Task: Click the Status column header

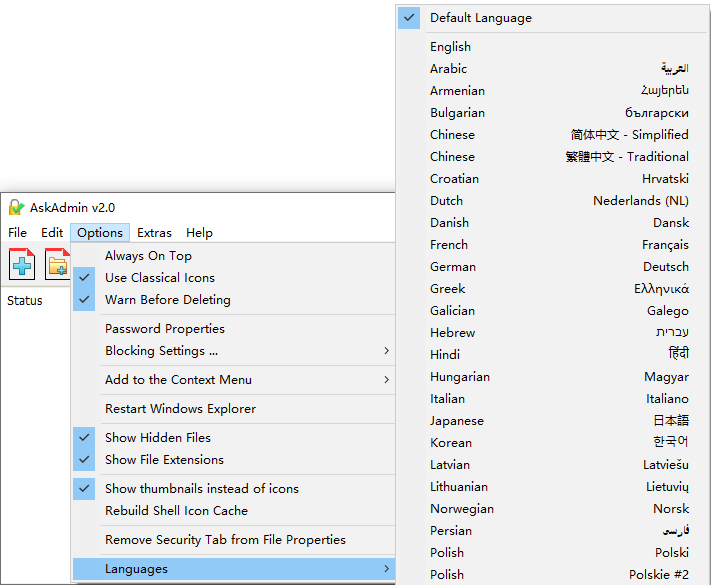Action: point(25,301)
